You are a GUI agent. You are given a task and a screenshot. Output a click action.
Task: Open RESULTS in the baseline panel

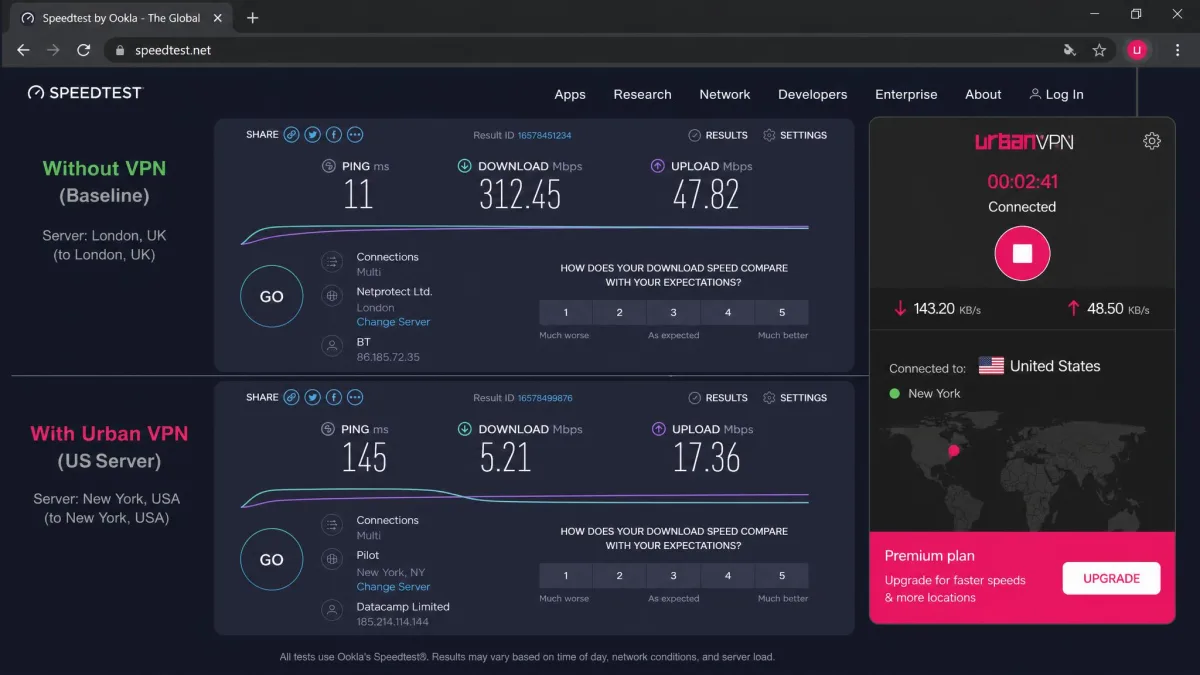pos(718,135)
